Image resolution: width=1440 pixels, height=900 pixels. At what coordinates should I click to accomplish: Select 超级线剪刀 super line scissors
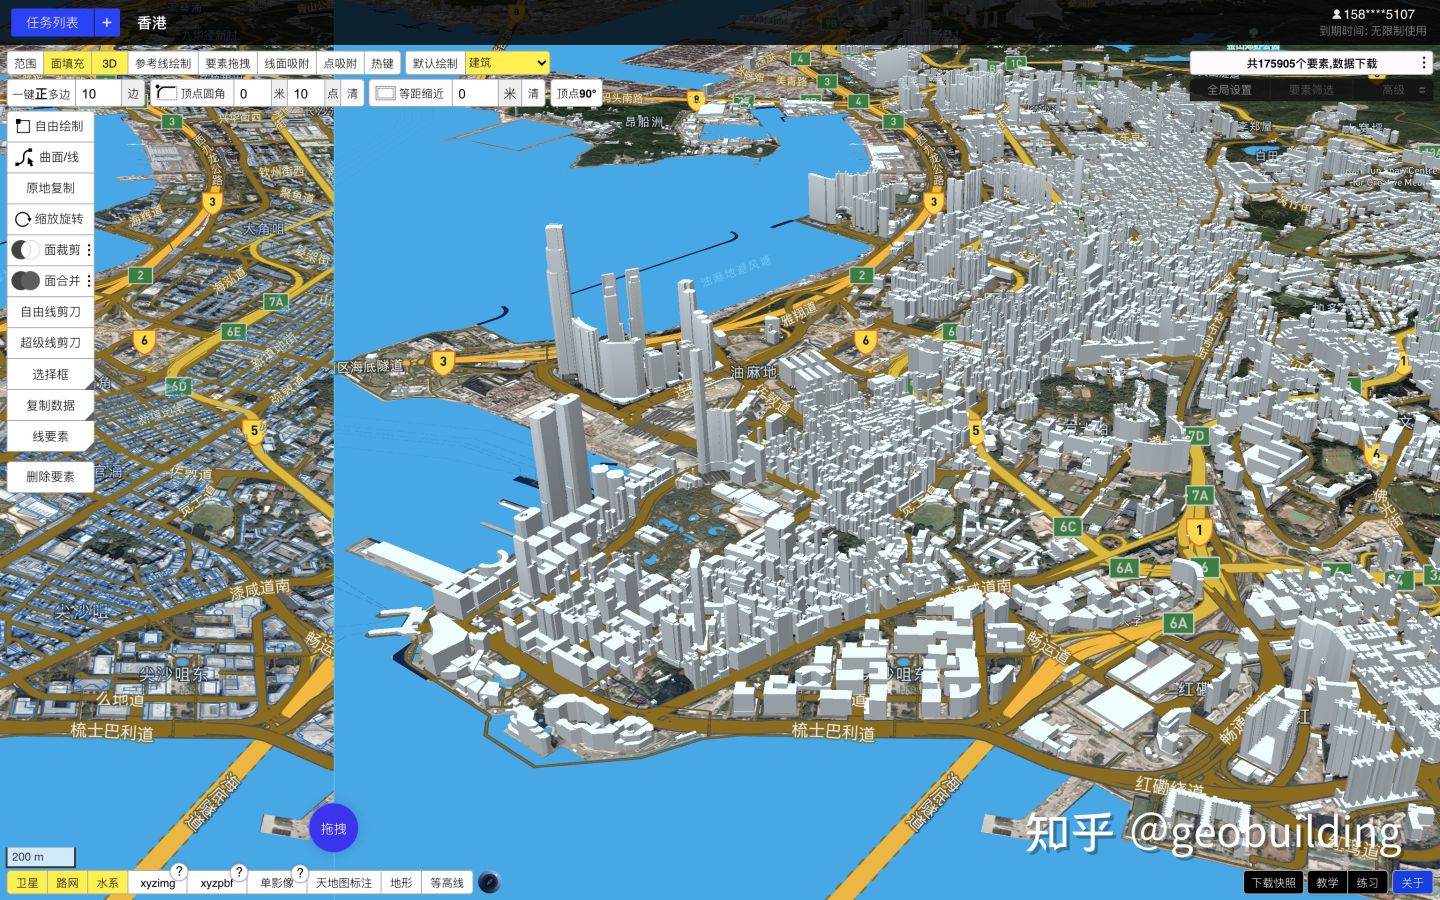coord(50,343)
